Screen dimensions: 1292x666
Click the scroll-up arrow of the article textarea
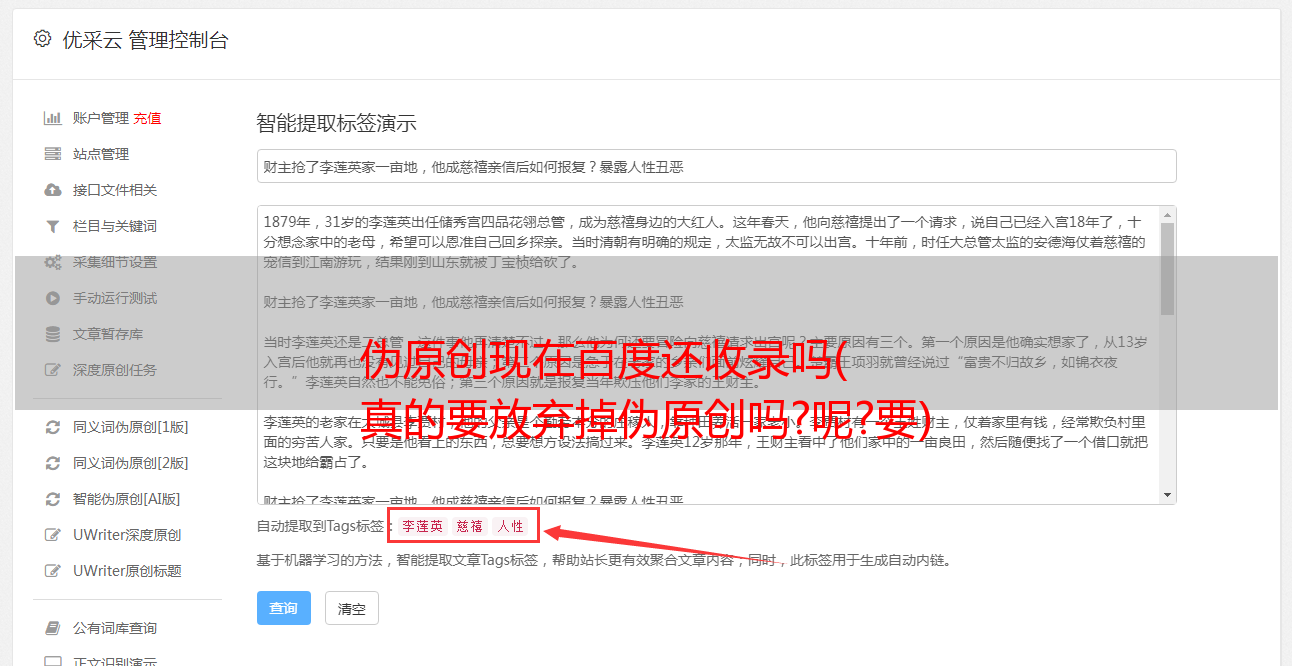(x=1167, y=215)
